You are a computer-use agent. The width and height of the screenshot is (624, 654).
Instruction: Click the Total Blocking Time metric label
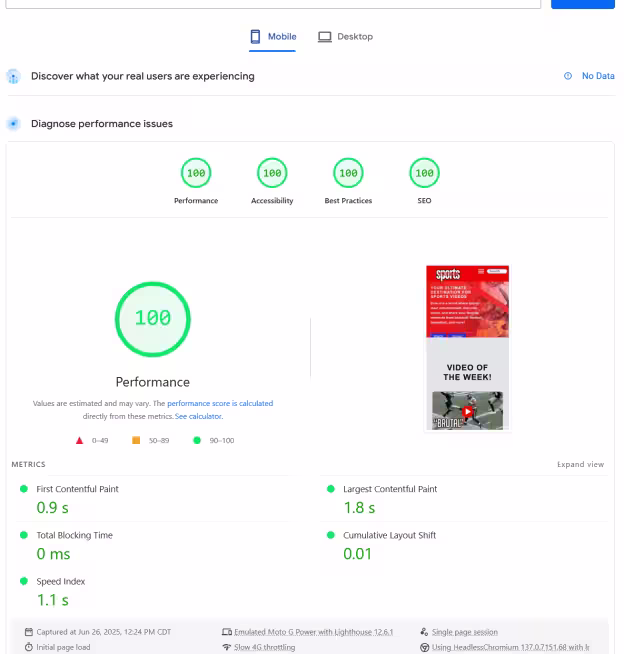click(74, 535)
